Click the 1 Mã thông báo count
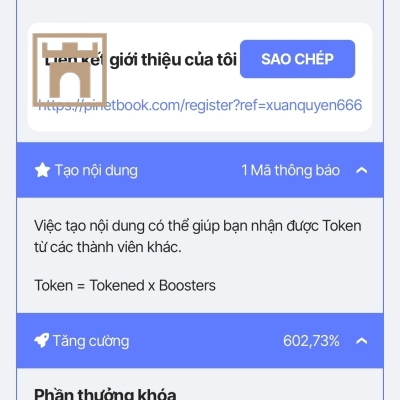The image size is (400, 400). (x=290, y=170)
